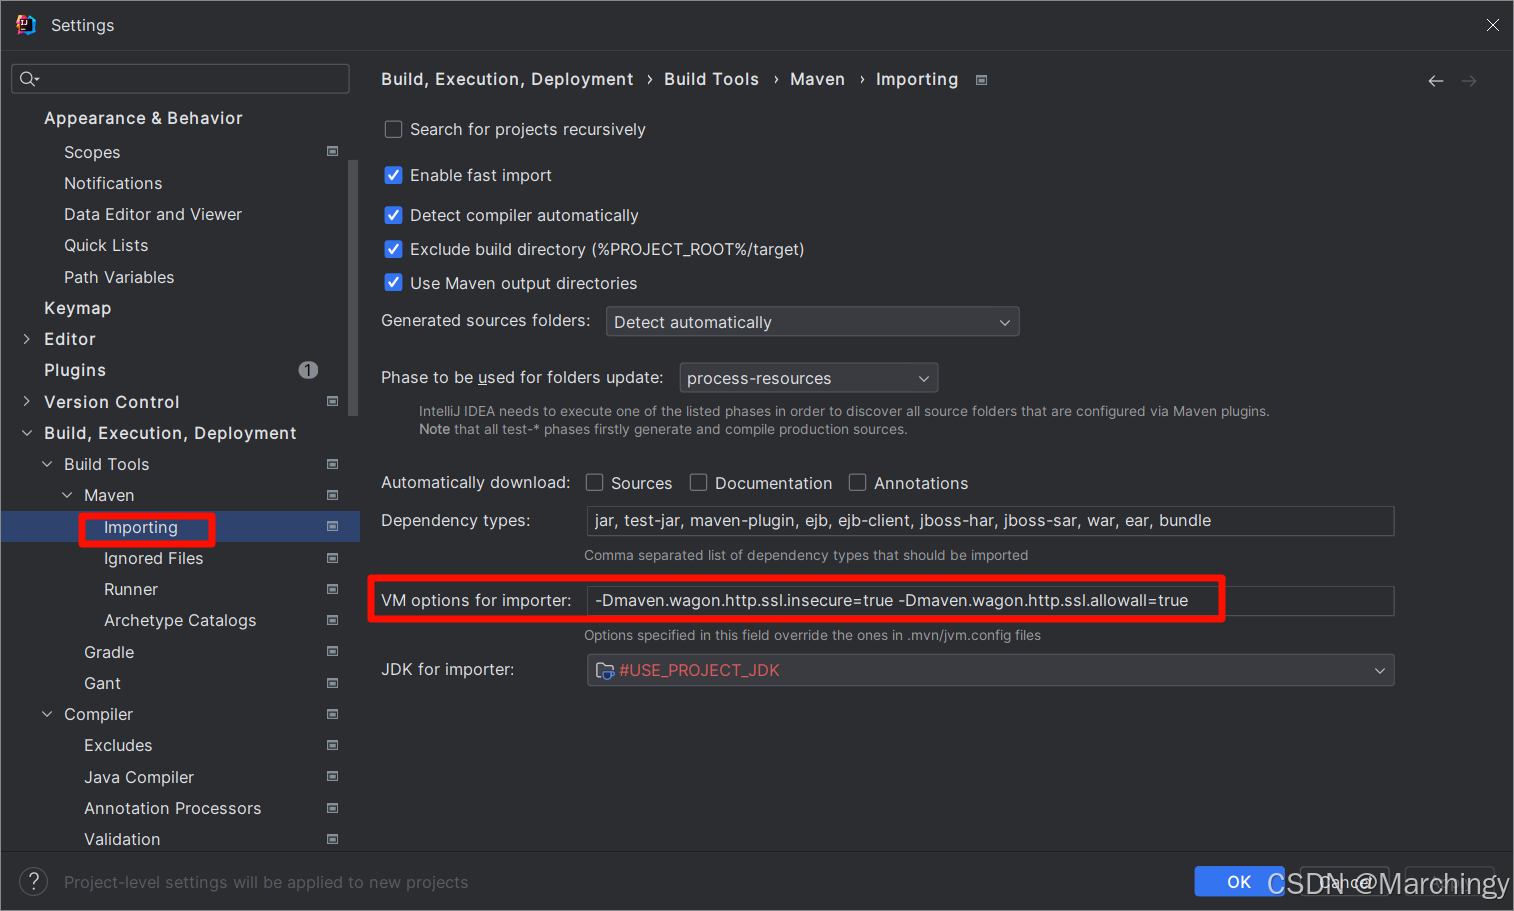This screenshot has width=1514, height=911.
Task: Collapse Build, Execution, Deployment section
Action: (x=27, y=433)
